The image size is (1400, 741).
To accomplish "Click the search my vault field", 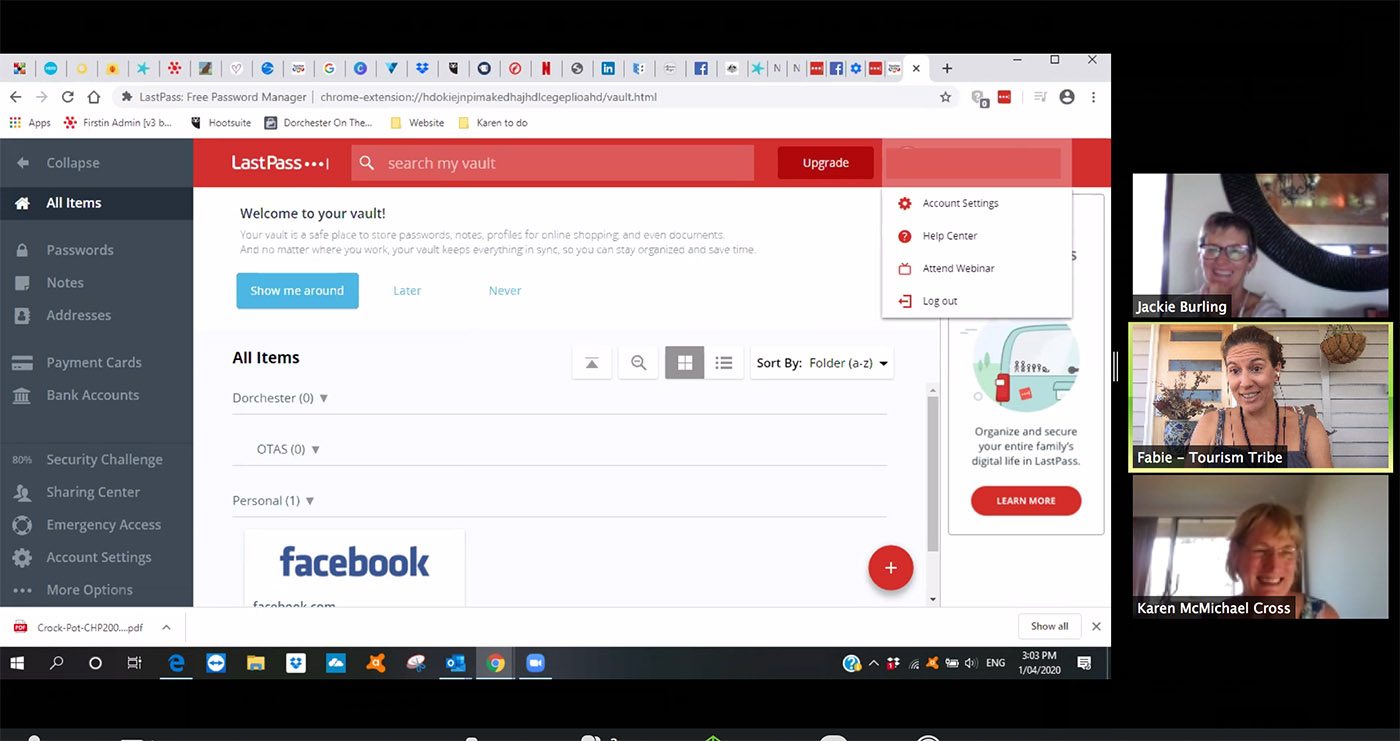I will (x=552, y=163).
